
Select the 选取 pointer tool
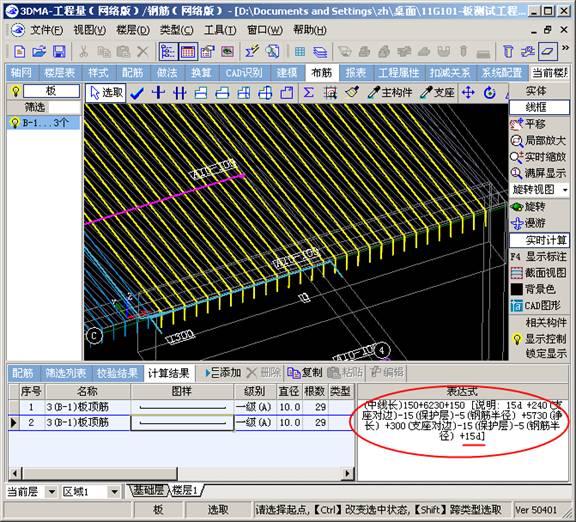pos(106,93)
